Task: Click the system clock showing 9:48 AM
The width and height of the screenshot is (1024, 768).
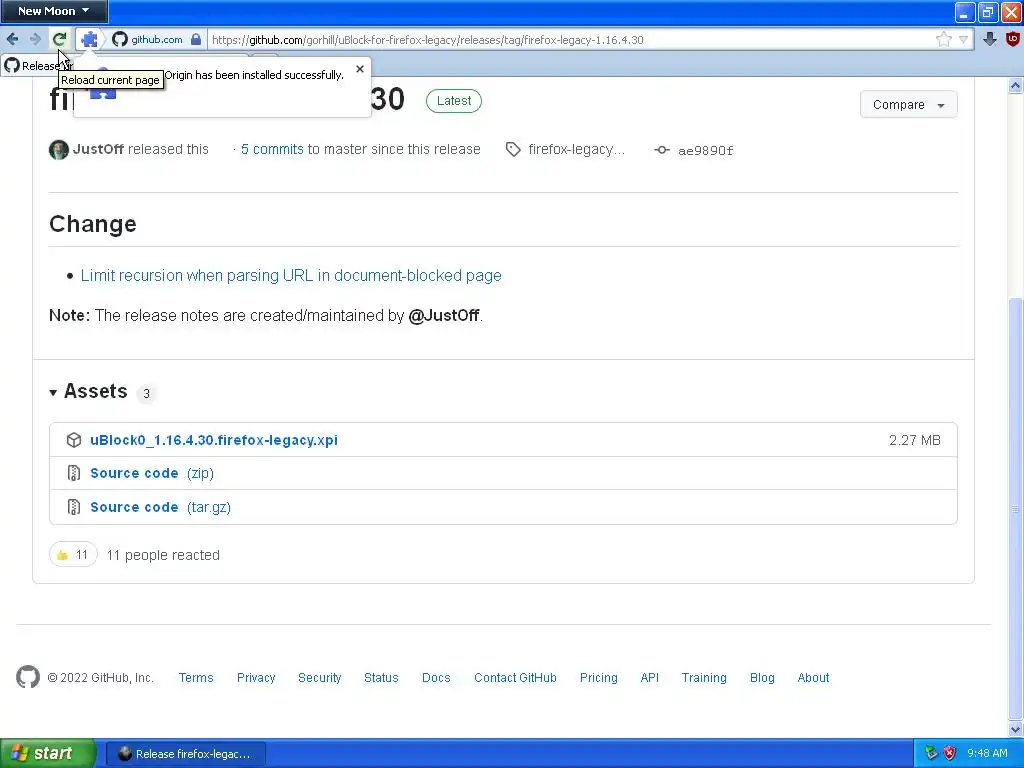Action: click(987, 753)
